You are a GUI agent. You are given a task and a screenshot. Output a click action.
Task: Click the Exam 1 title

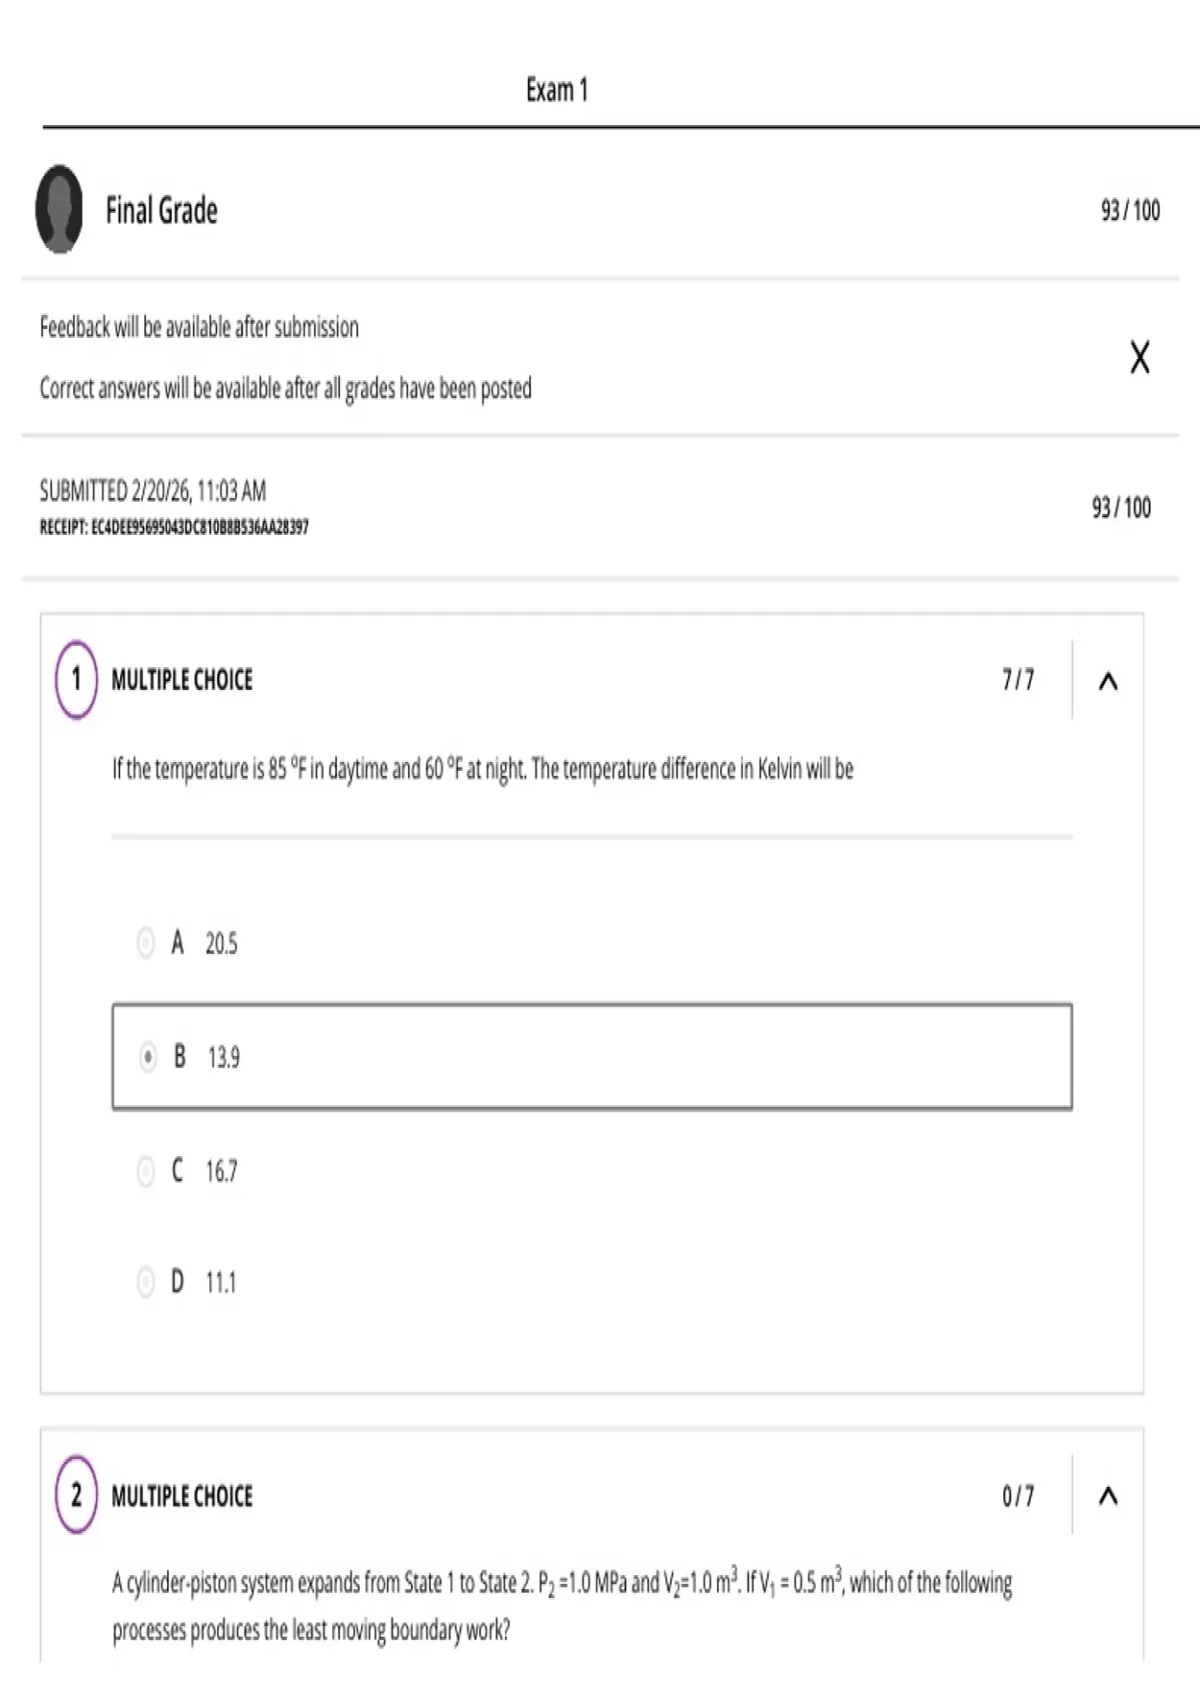557,90
